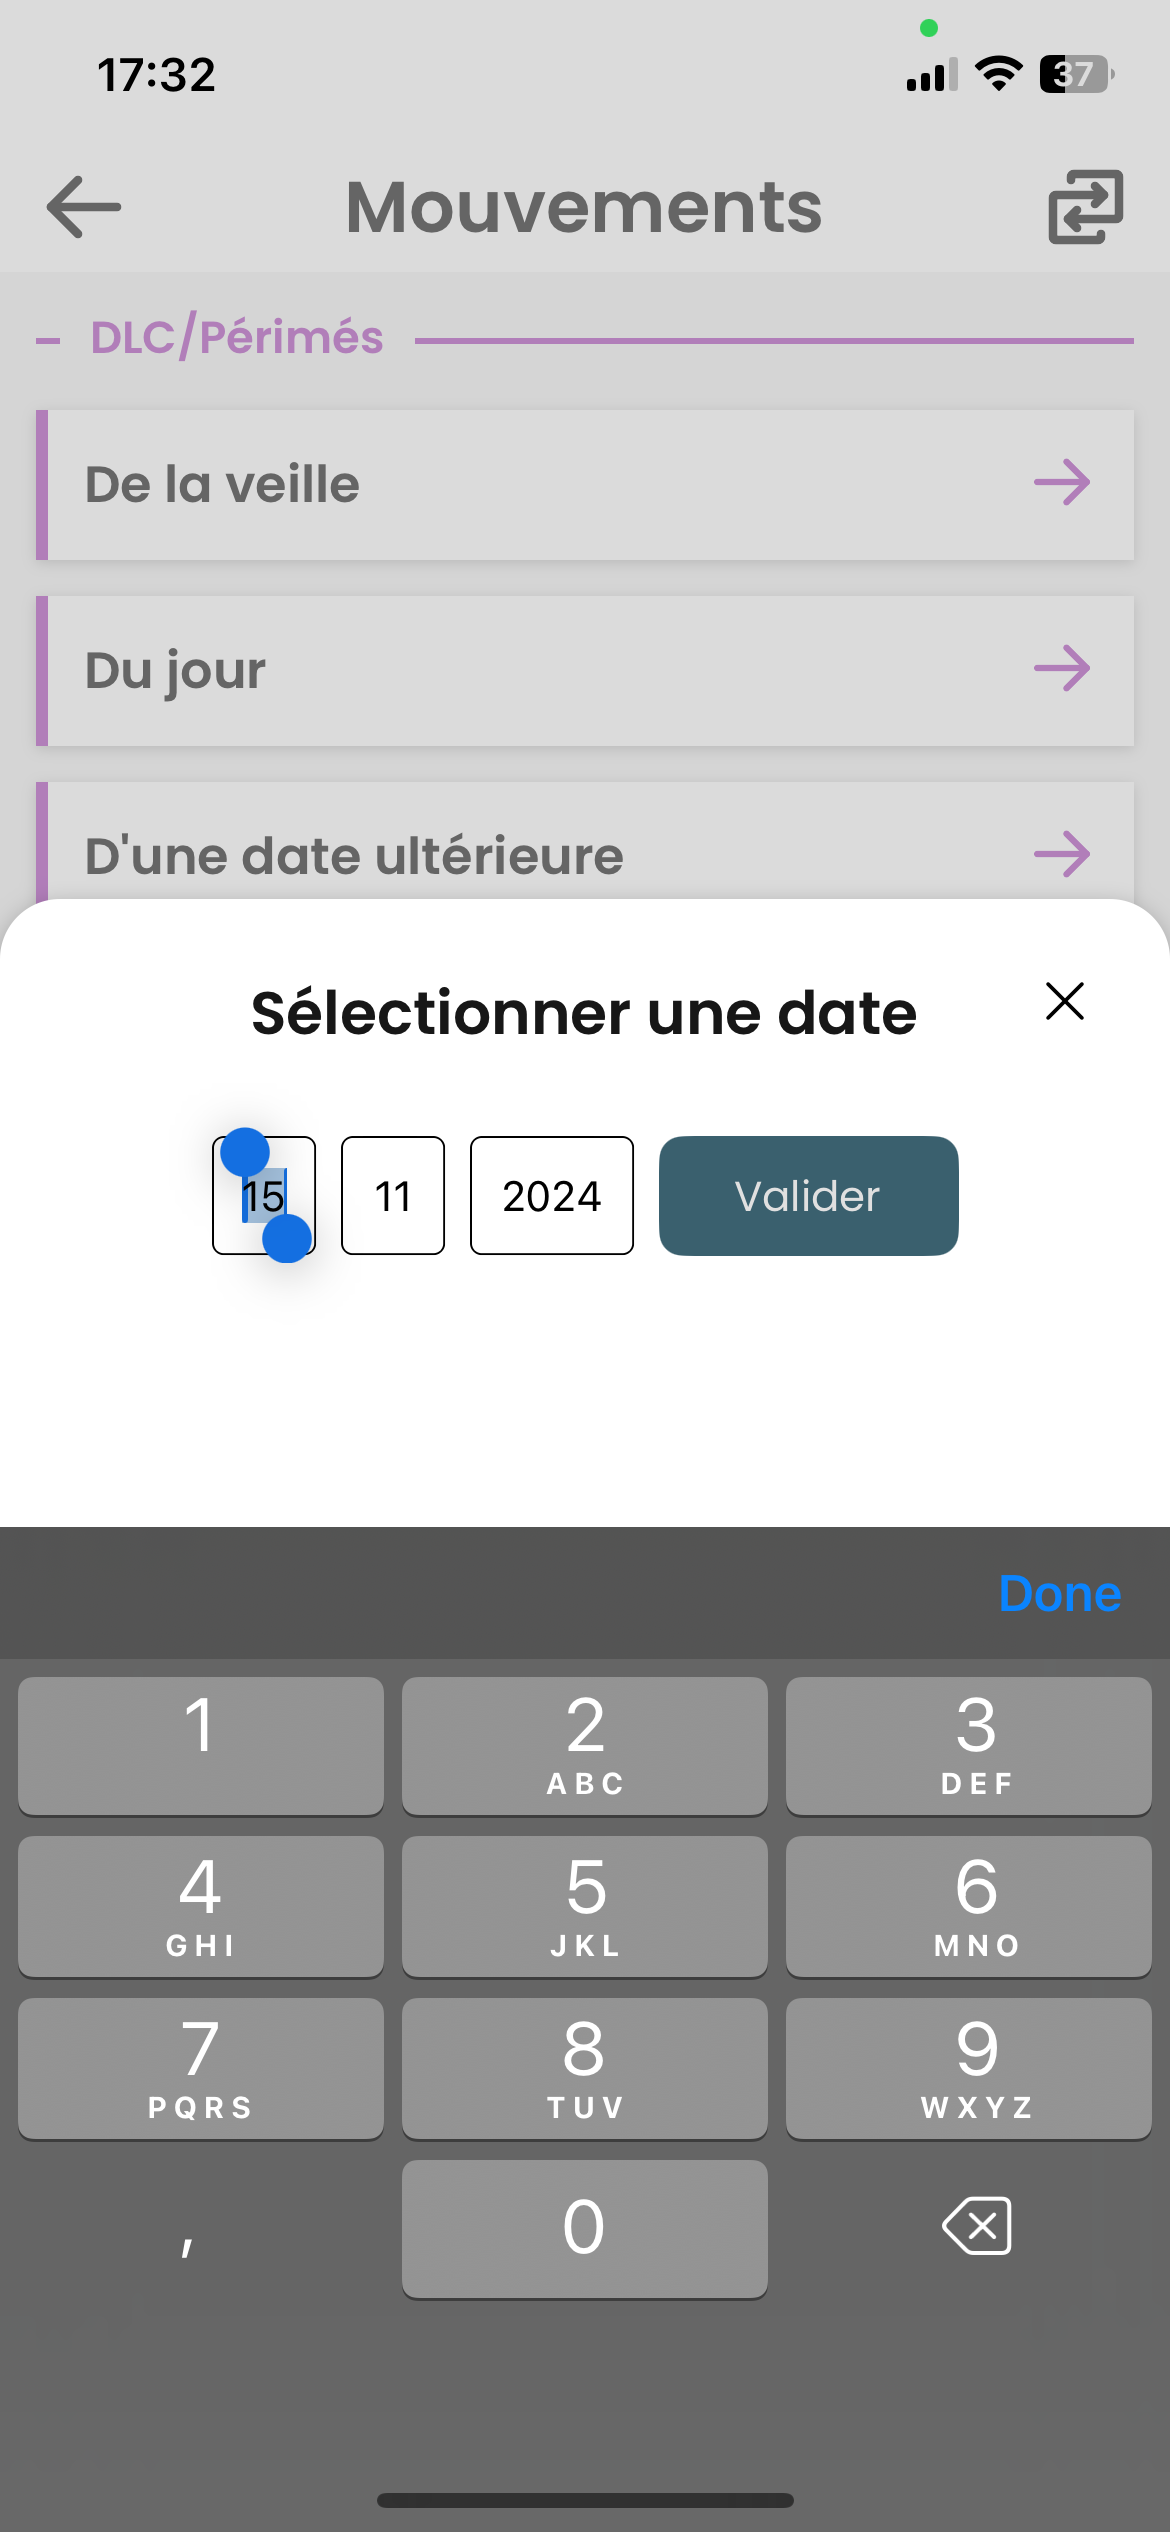
Task: Open Du jour arrow
Action: click(x=1062, y=668)
